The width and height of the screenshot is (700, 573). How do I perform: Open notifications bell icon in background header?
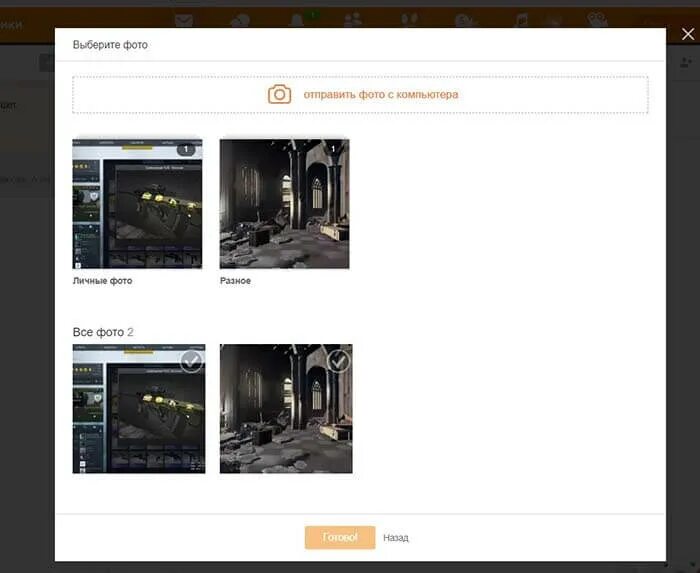(x=296, y=21)
